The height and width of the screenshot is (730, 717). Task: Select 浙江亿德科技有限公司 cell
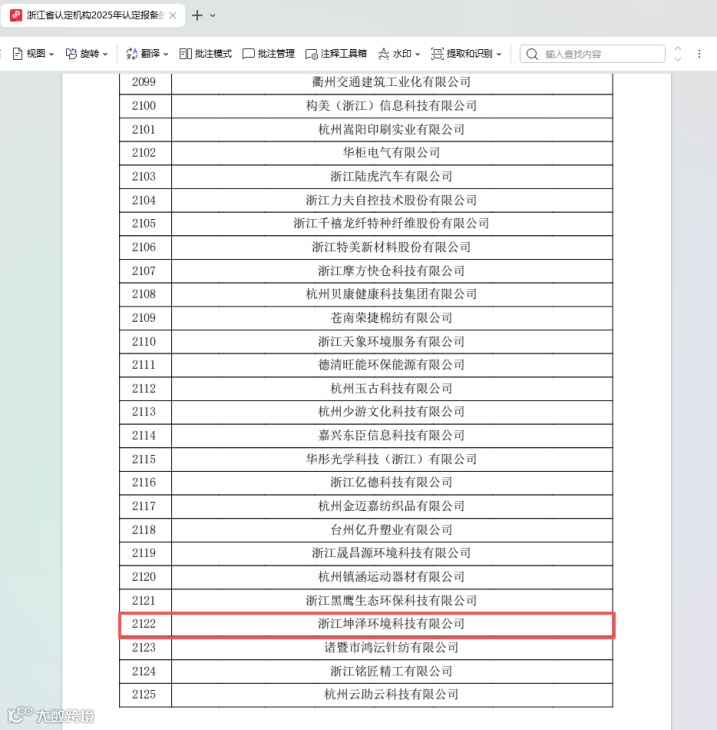tap(392, 483)
